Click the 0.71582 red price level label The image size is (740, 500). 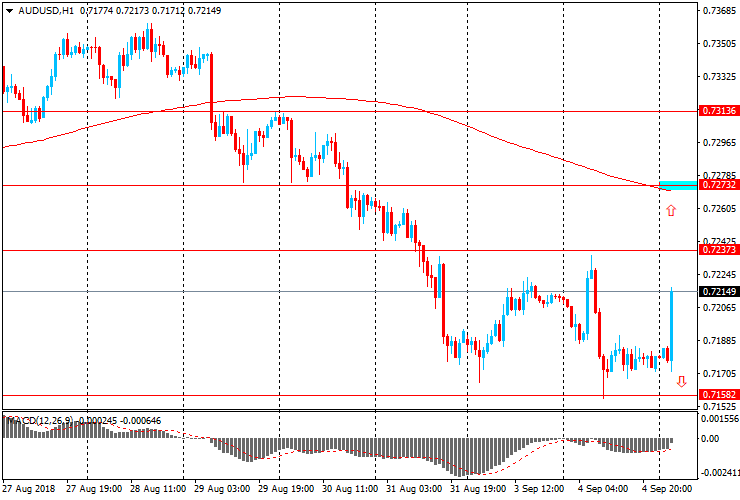pyautogui.click(x=719, y=394)
